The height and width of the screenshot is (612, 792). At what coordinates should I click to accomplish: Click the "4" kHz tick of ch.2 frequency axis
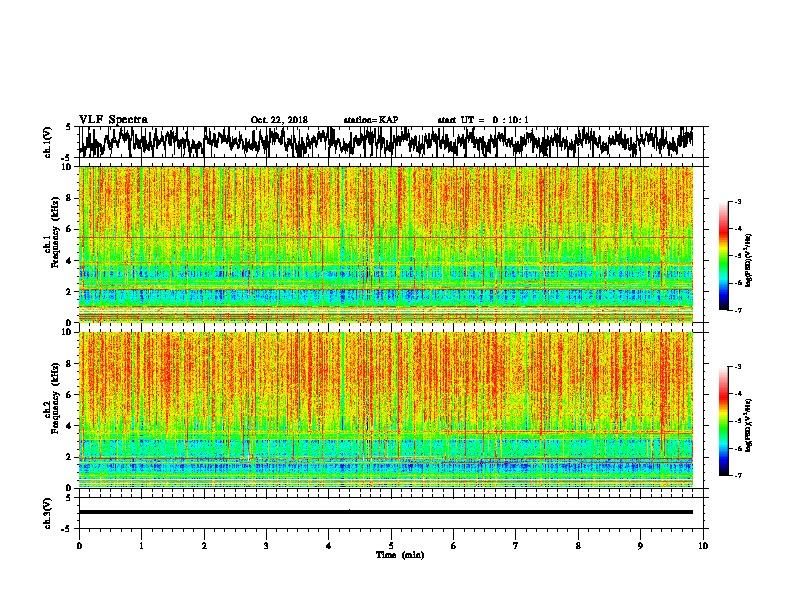tap(70, 426)
